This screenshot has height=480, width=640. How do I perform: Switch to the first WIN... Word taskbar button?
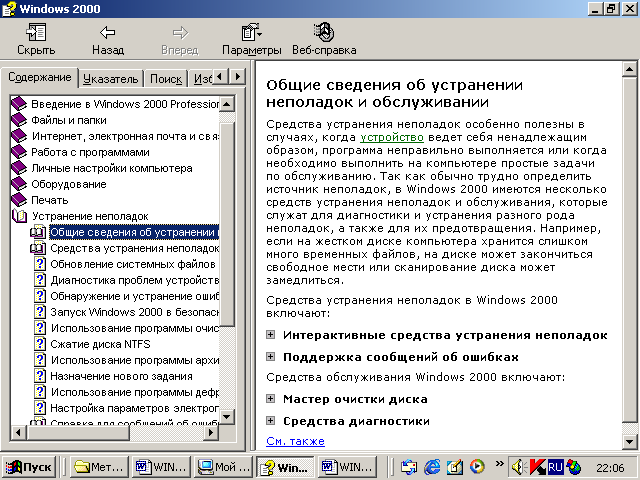pos(161,467)
